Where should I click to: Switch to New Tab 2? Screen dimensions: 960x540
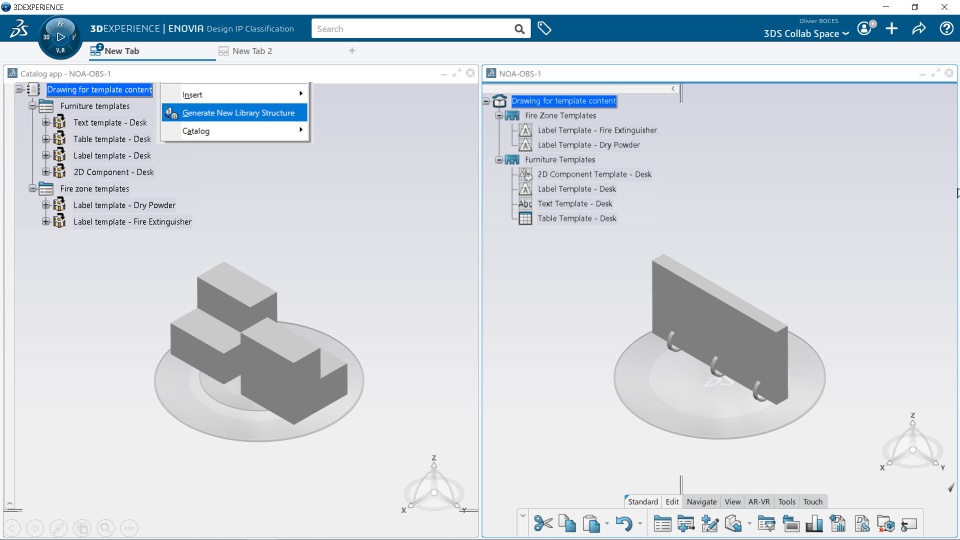[x=252, y=51]
